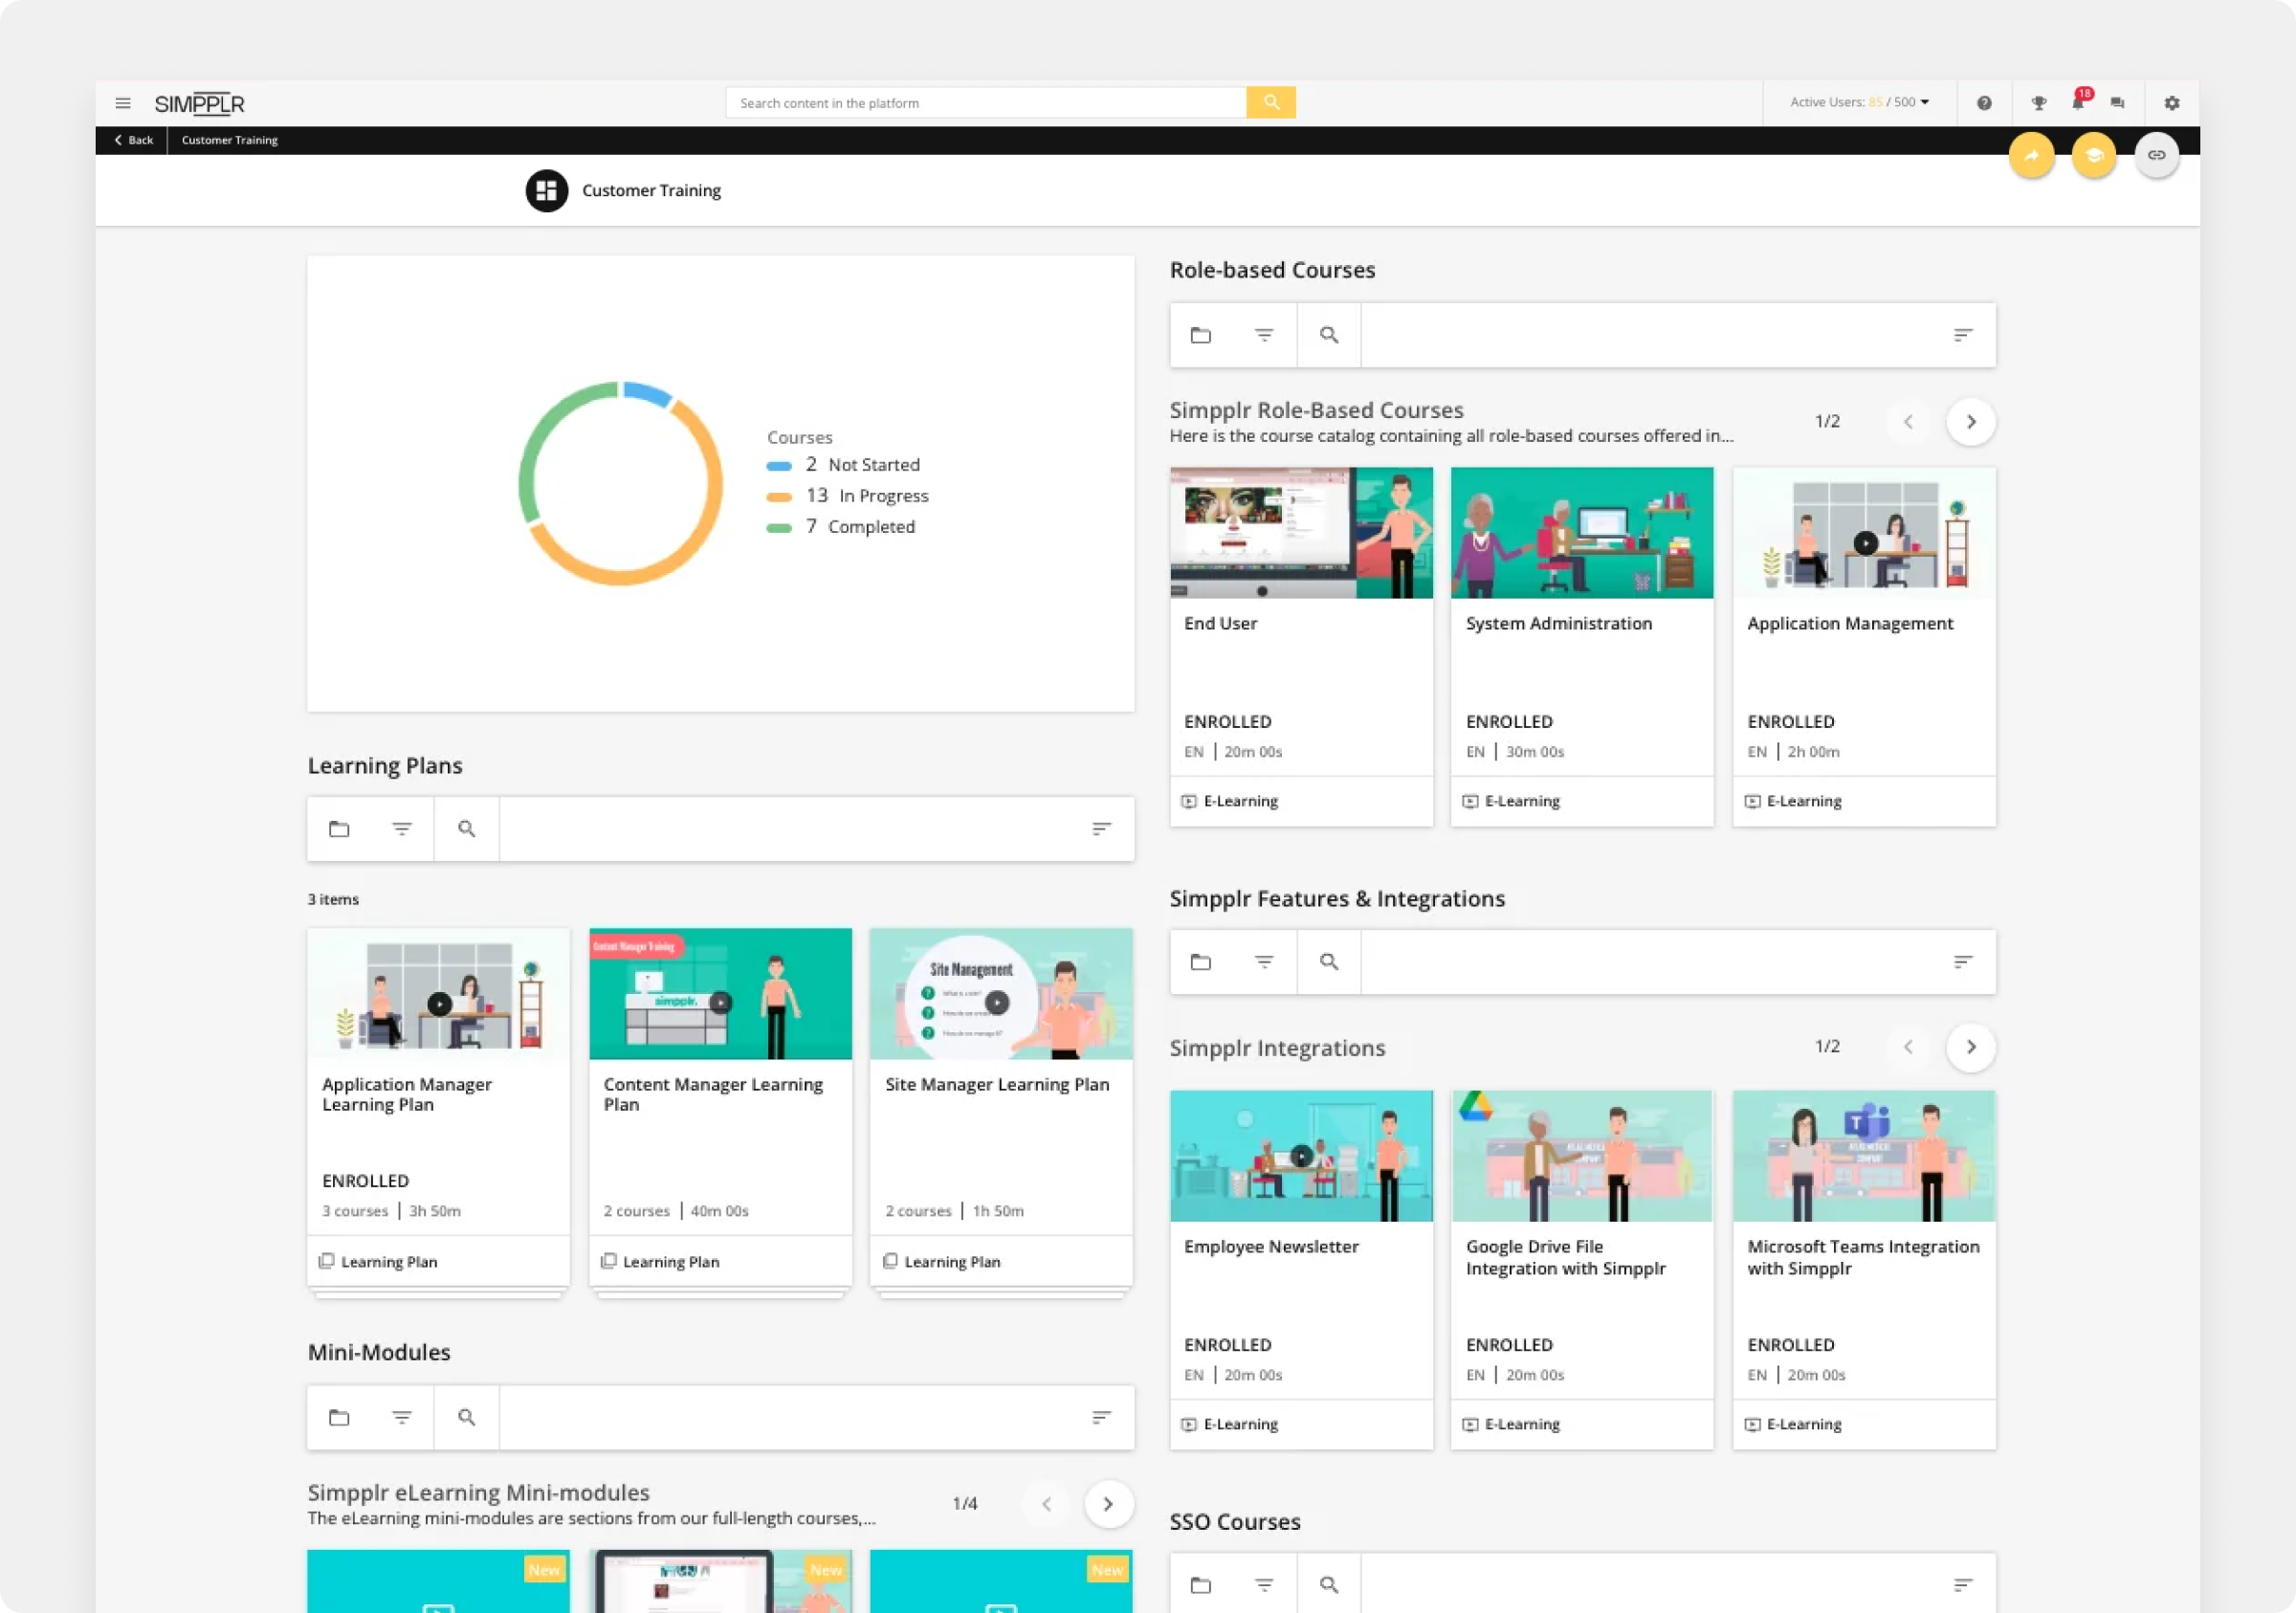
Task: Open folder view in Role-based Courses
Action: pyautogui.click(x=1201, y=335)
